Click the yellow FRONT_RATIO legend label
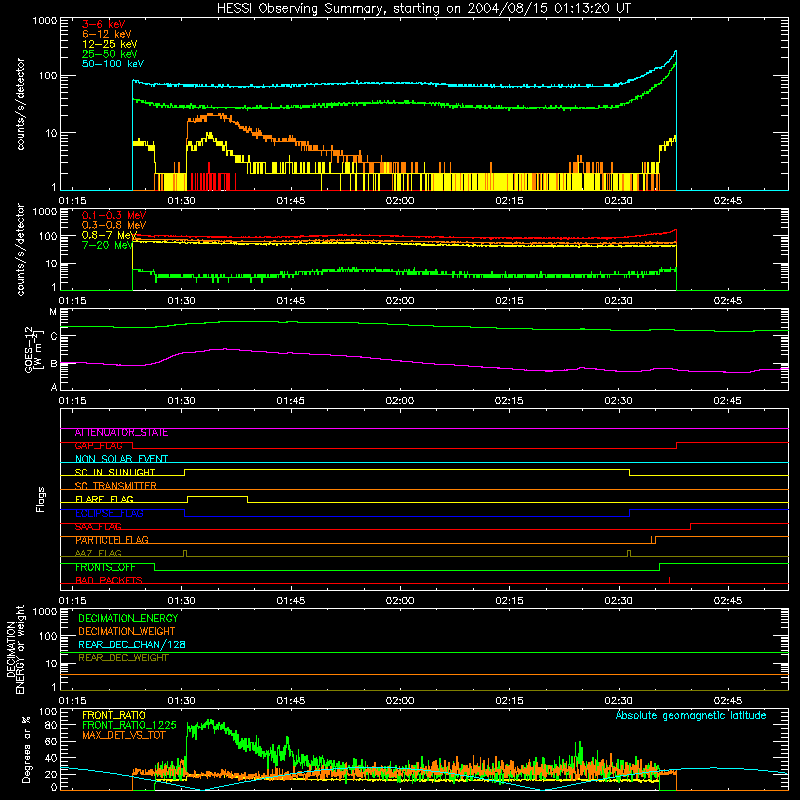Screen dimensions: 800x800 114,715
